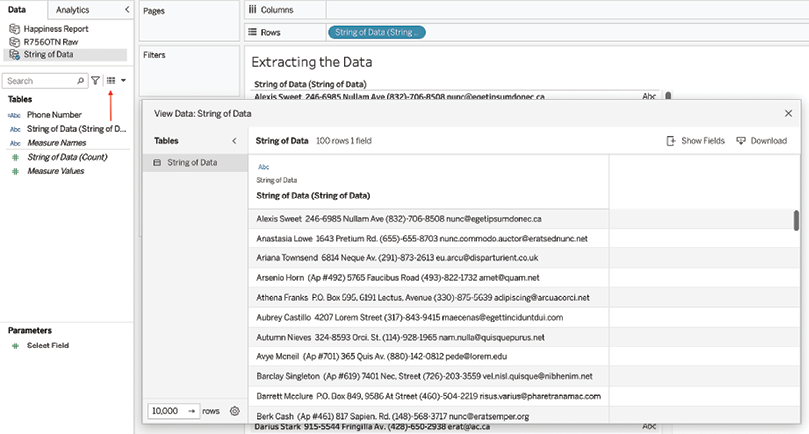The image size is (809, 434).
Task: Click number icon beside String of Data (Count)
Action: [15, 157]
